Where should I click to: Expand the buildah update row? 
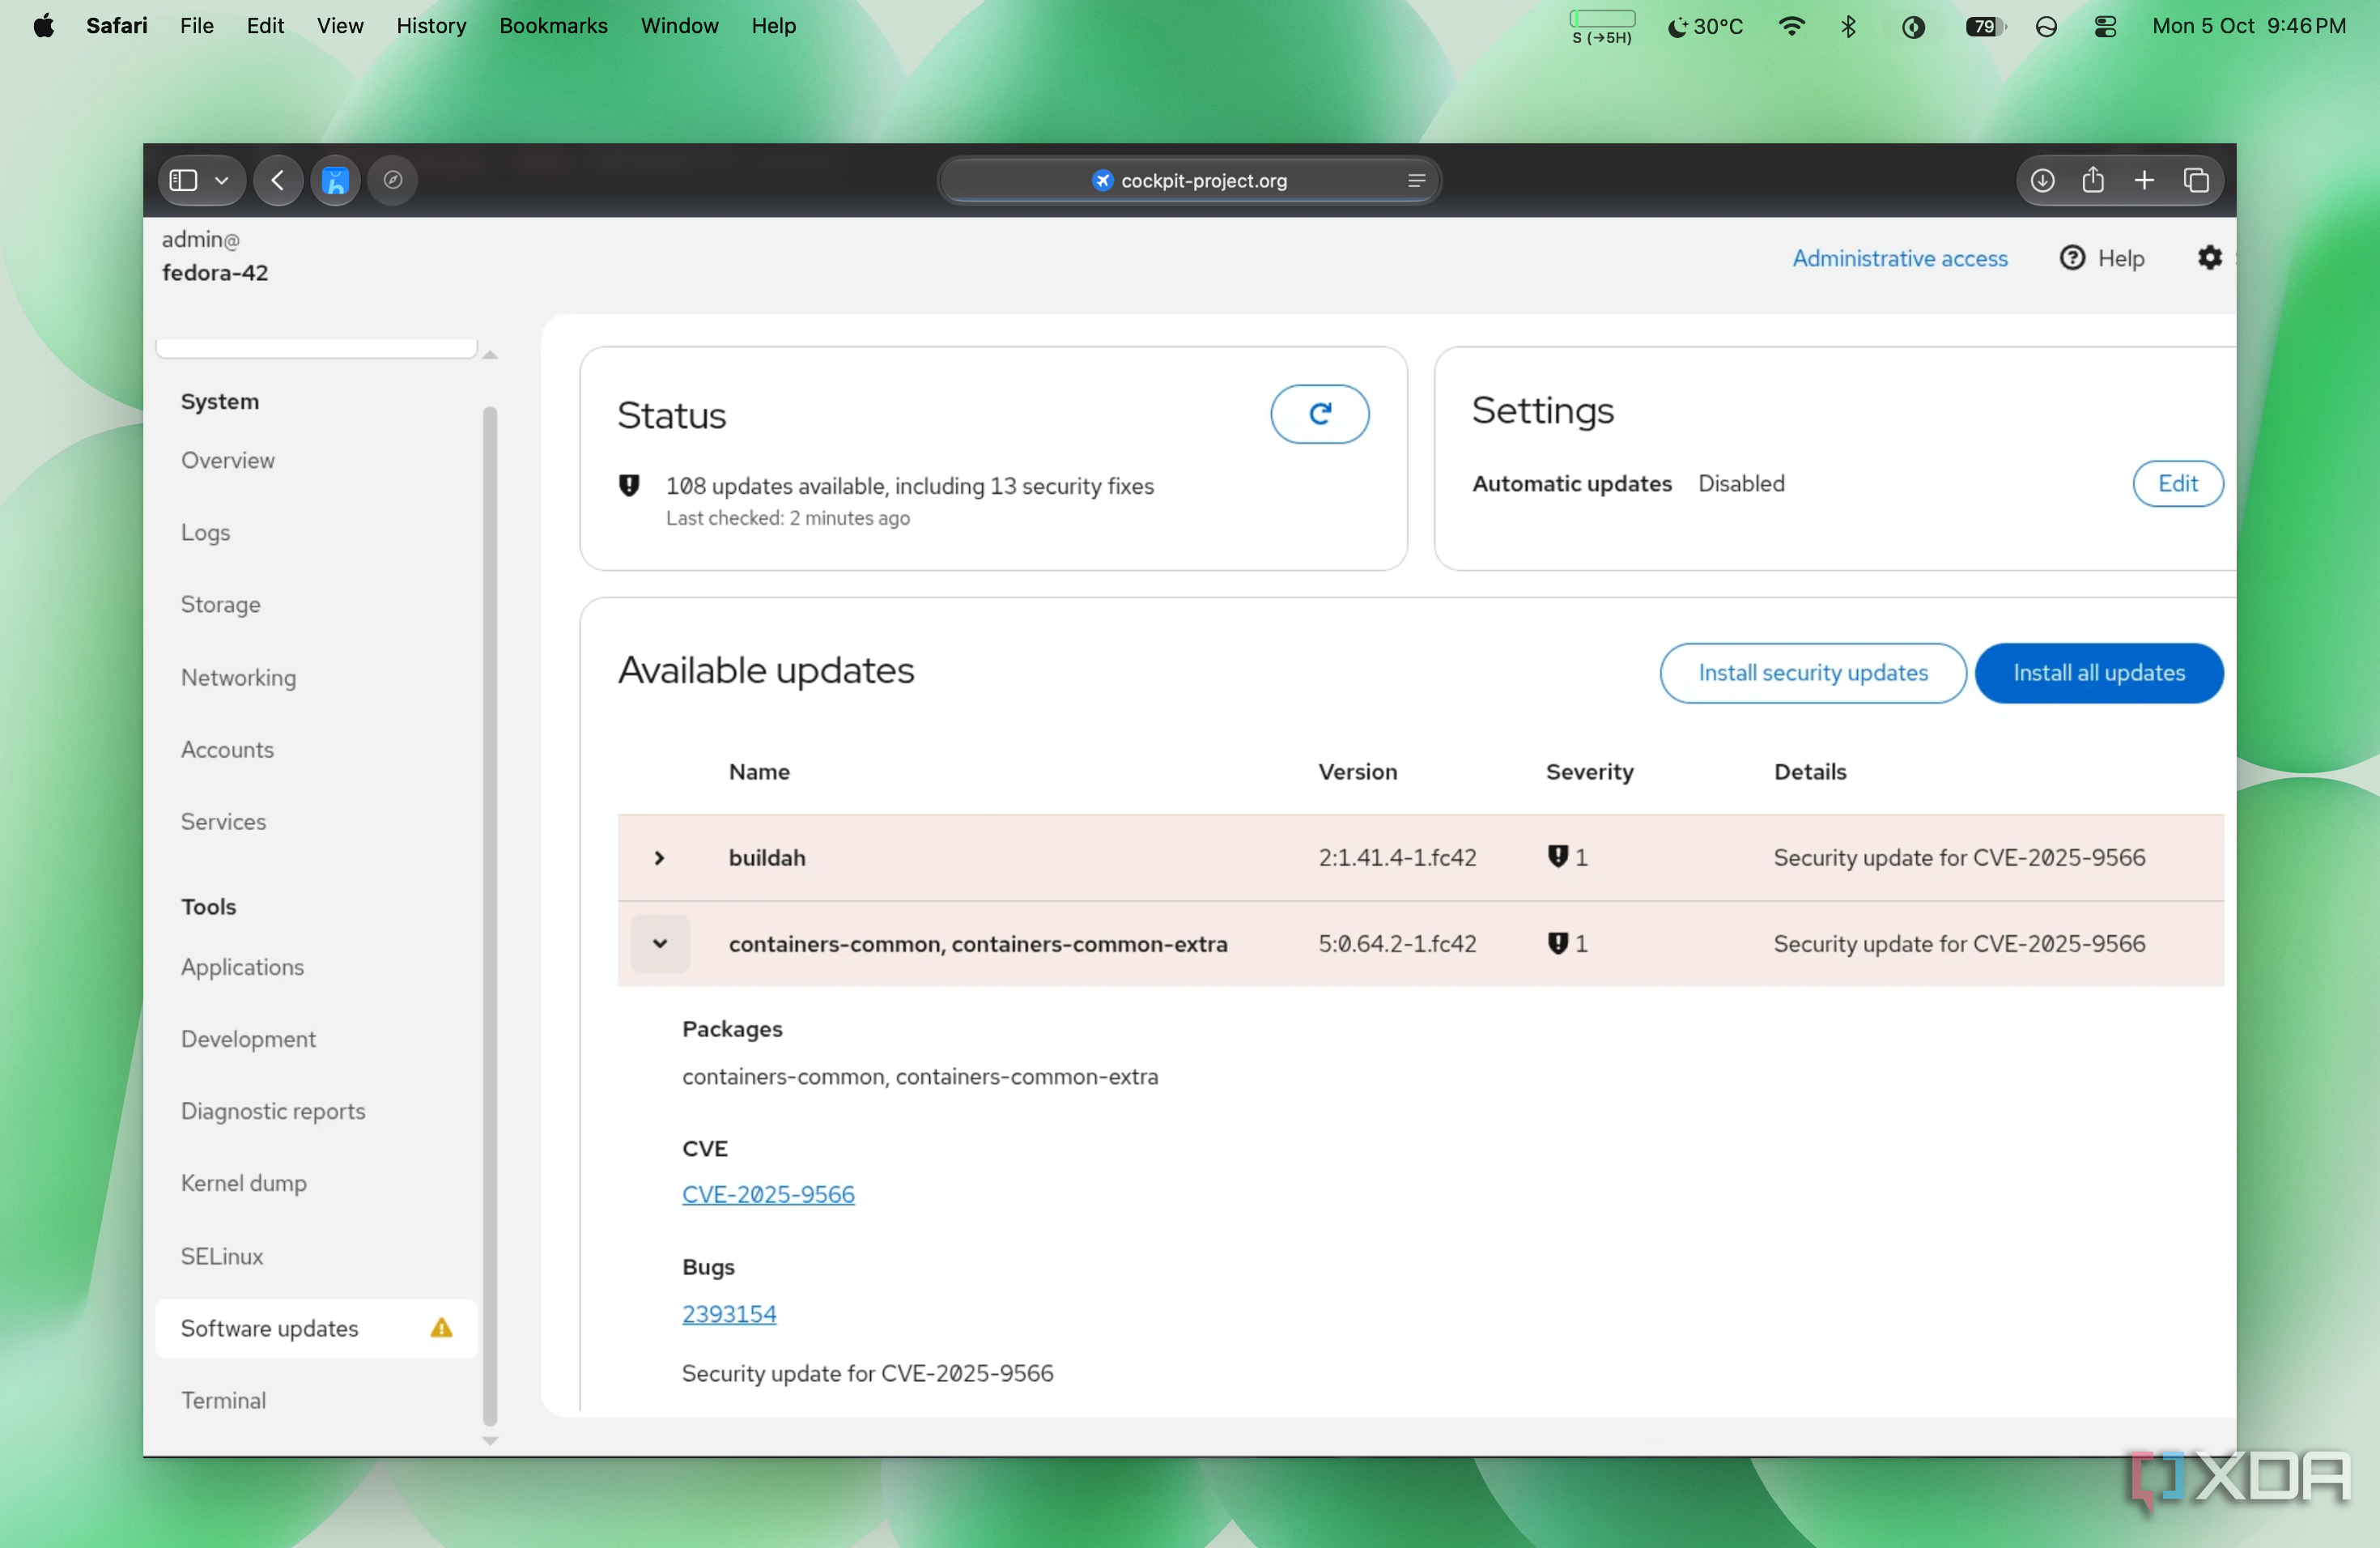point(659,858)
